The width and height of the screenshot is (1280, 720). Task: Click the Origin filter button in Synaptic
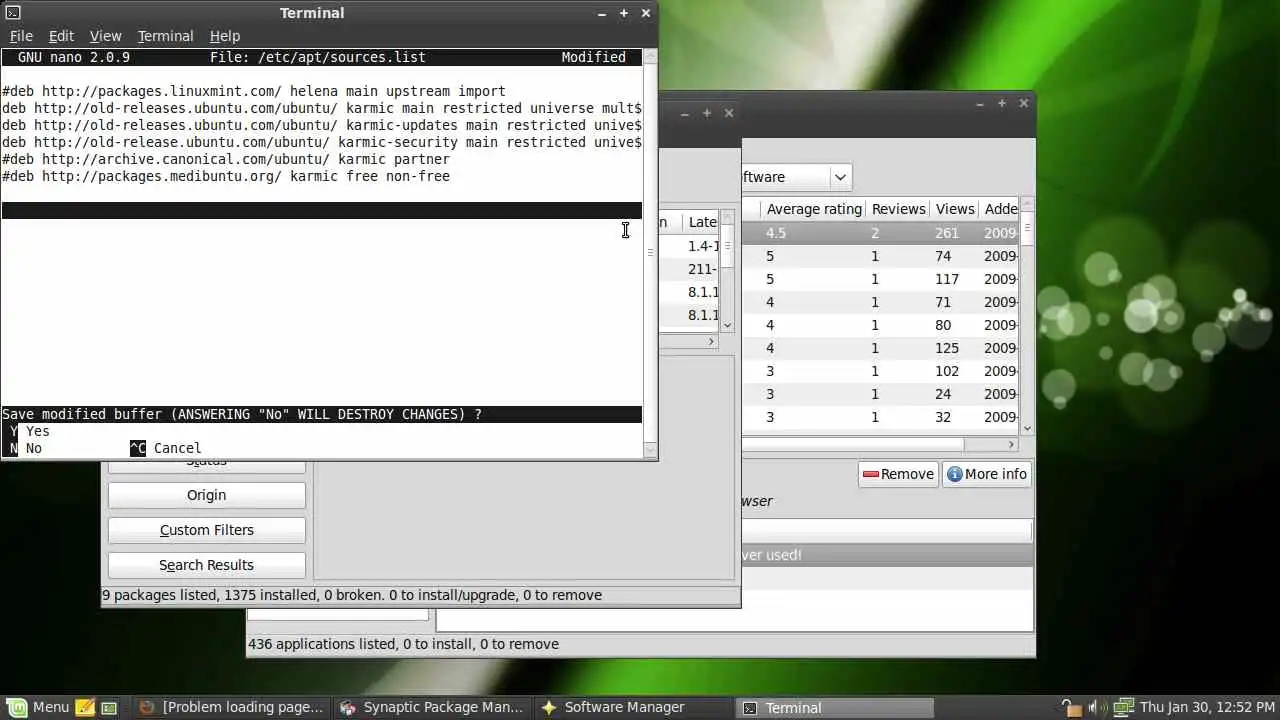point(207,495)
